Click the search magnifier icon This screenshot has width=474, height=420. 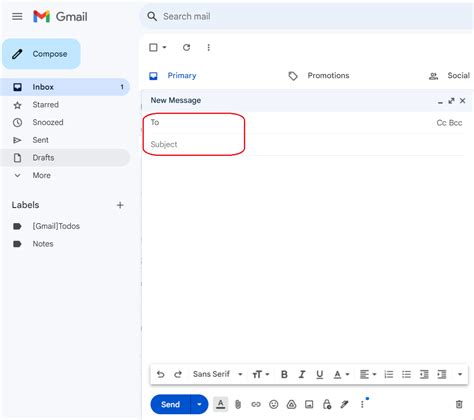pyautogui.click(x=152, y=16)
